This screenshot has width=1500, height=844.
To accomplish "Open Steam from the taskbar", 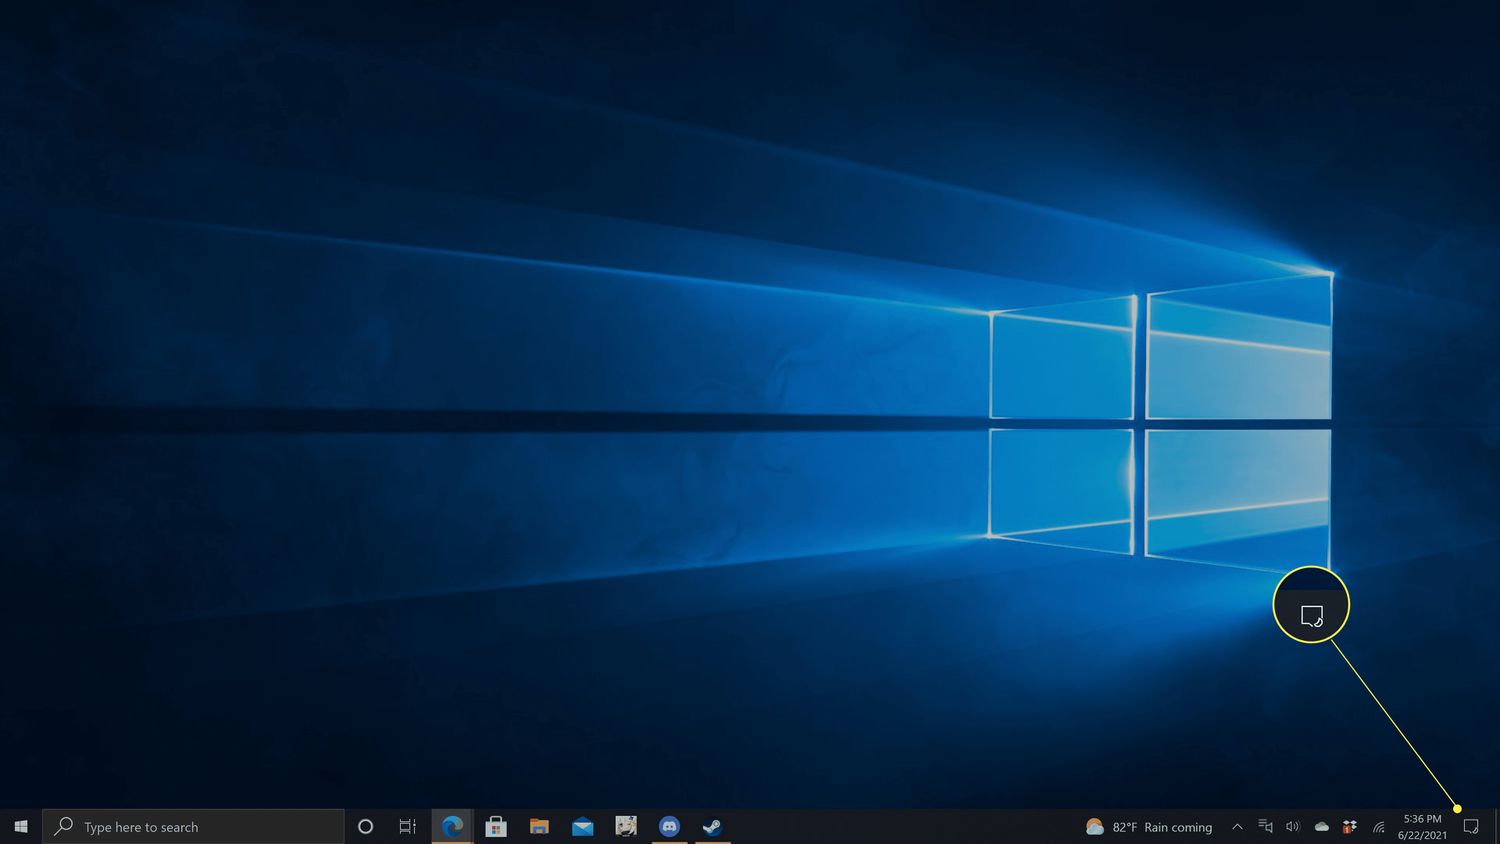I will [x=712, y=827].
